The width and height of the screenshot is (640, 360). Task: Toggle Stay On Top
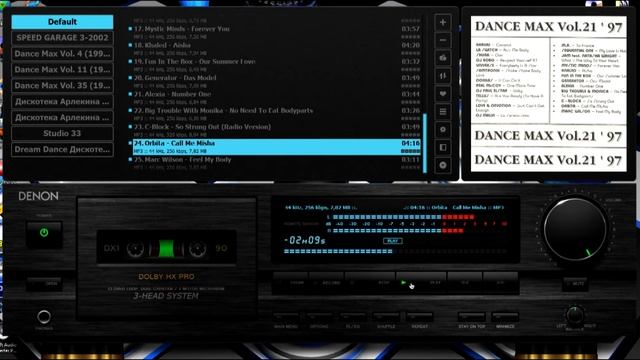pos(471,318)
